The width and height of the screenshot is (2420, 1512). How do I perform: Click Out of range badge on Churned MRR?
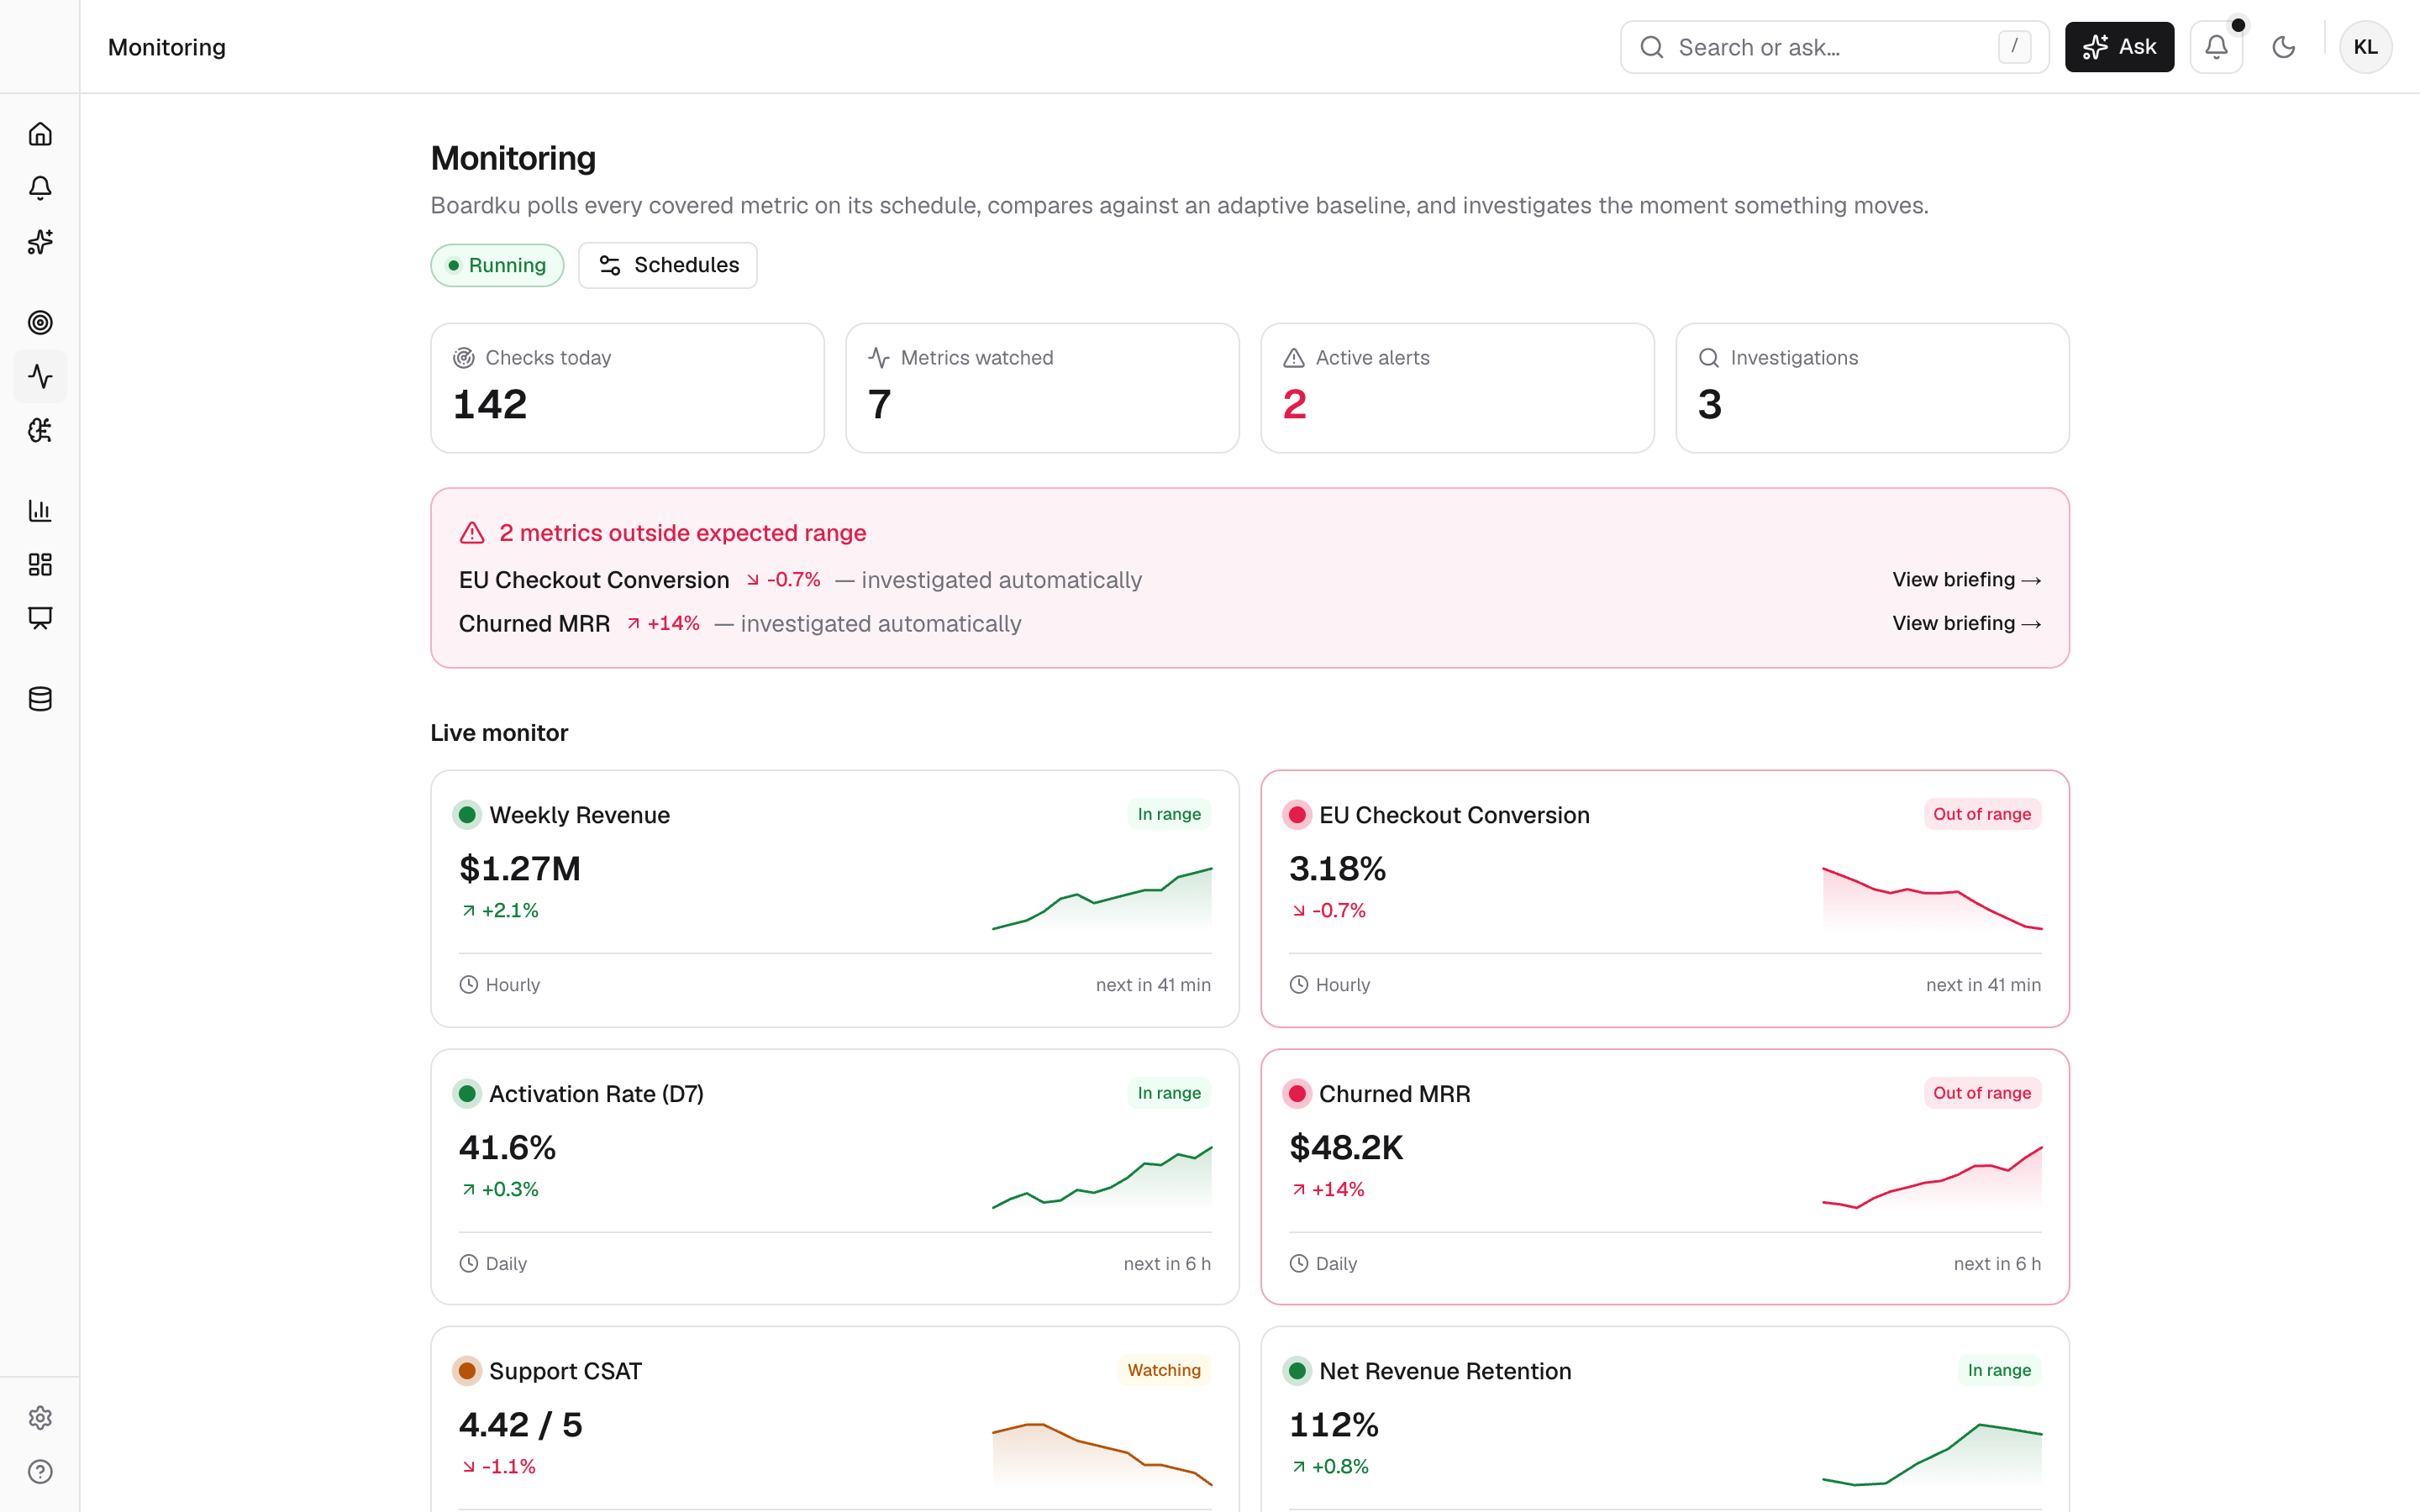1982,1093
